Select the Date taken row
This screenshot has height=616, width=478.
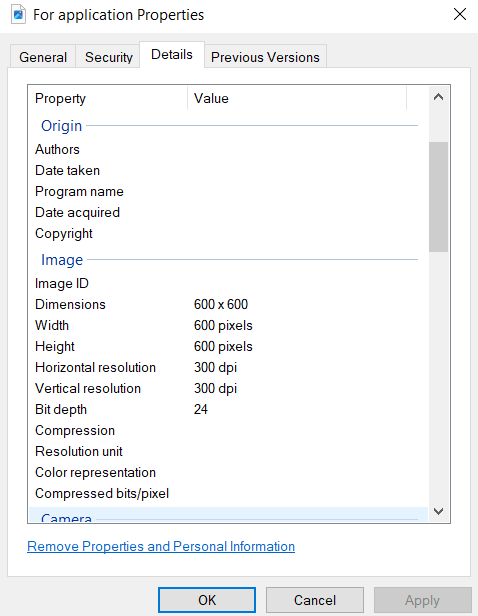point(228,170)
